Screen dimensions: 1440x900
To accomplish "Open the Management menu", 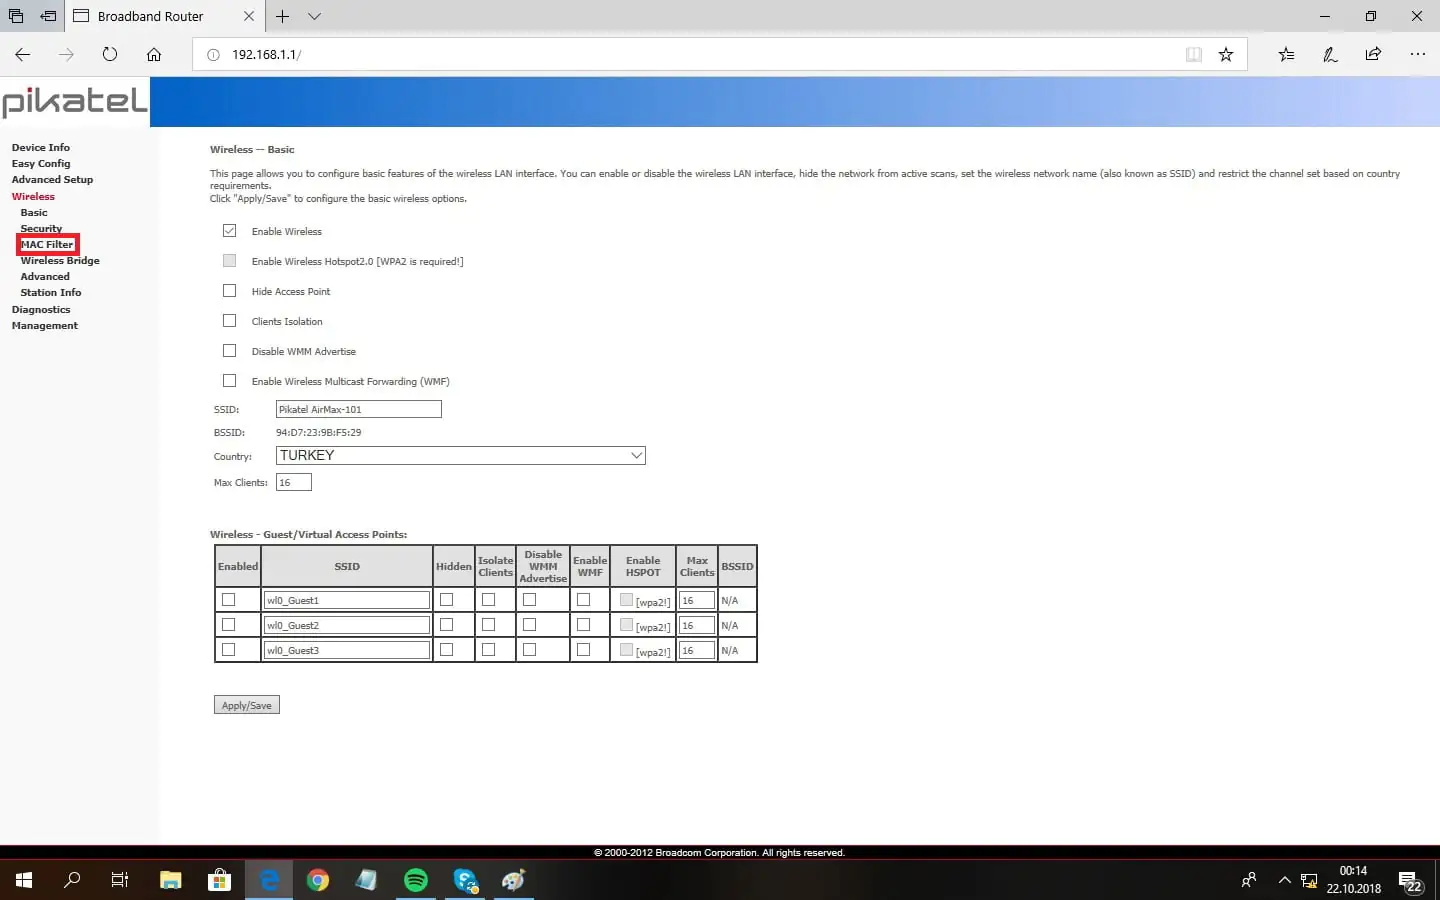I will click(x=45, y=326).
